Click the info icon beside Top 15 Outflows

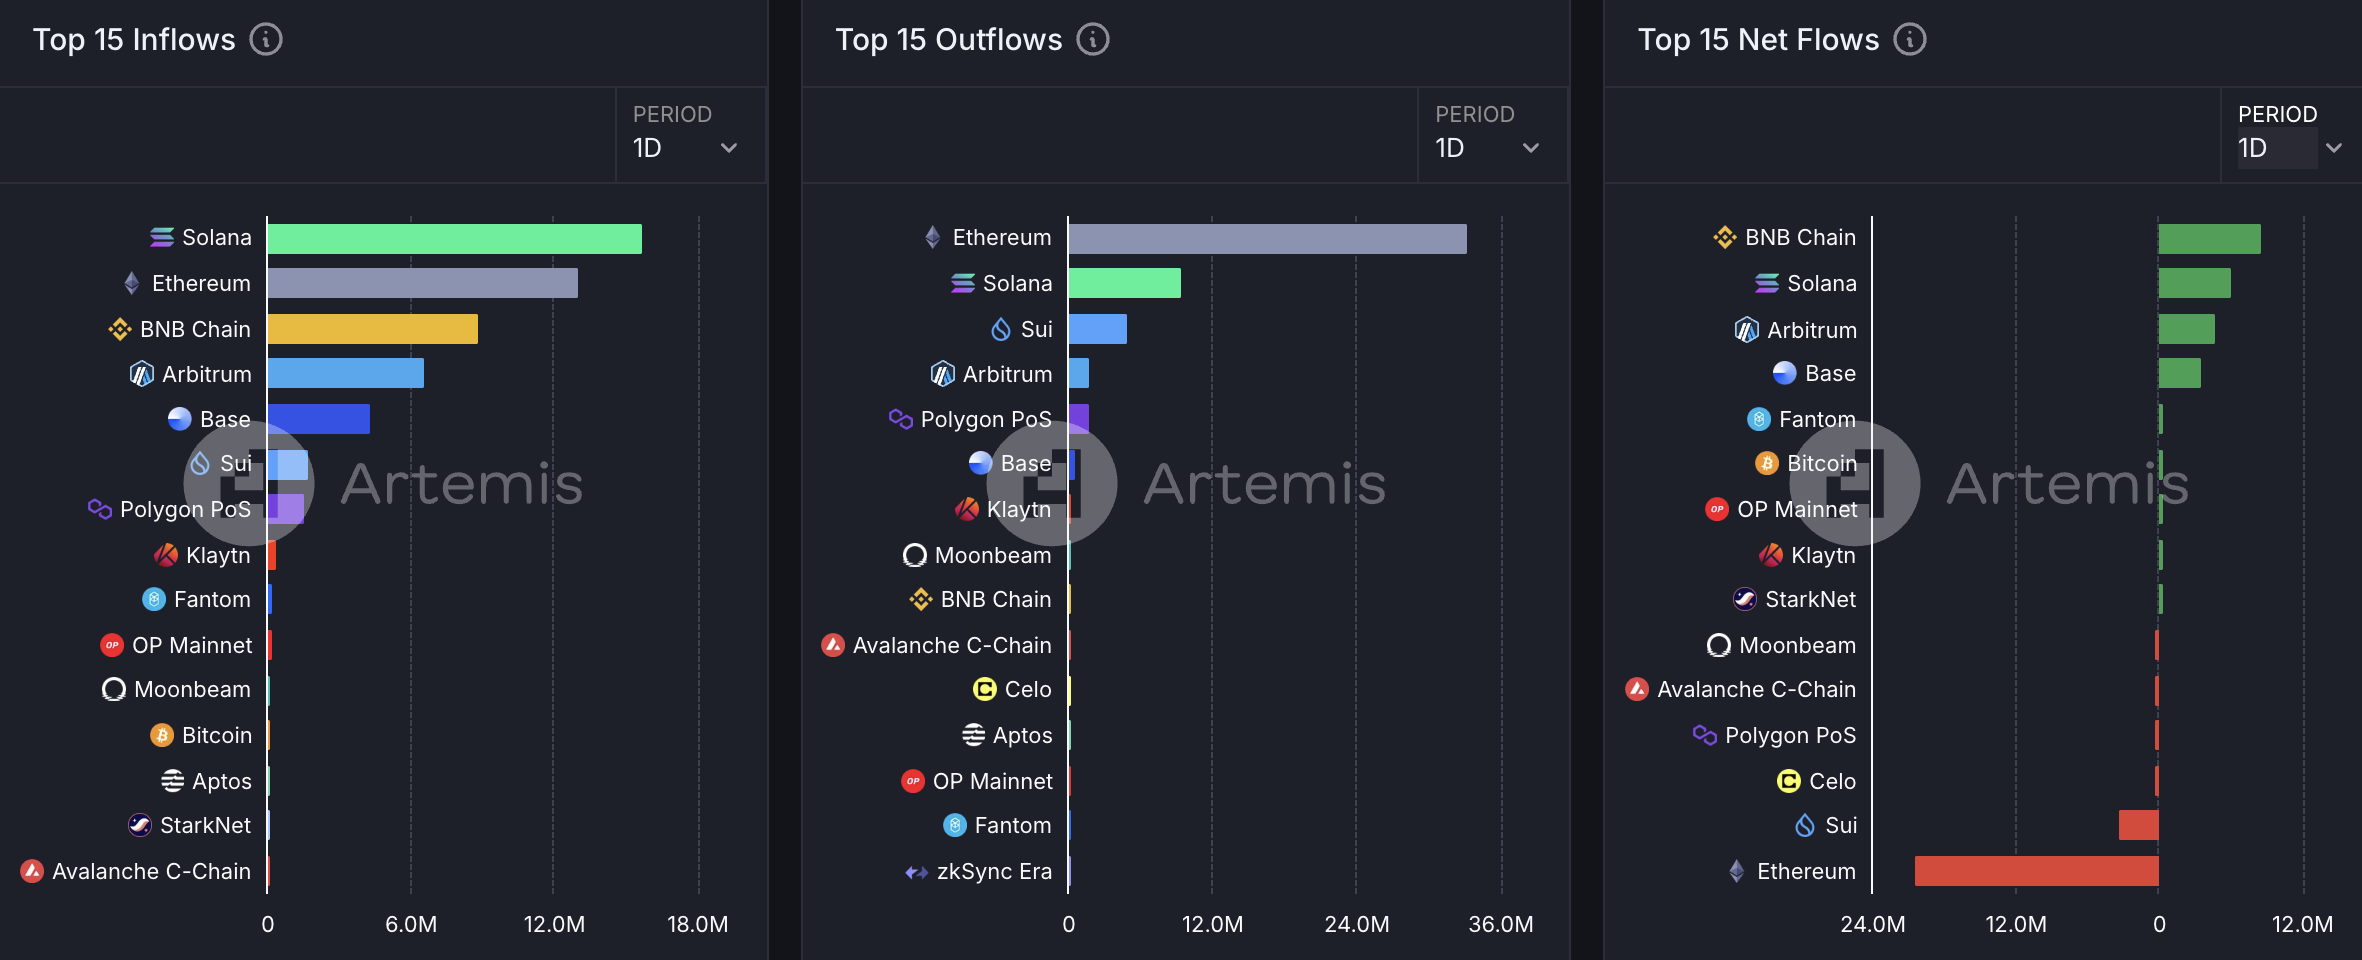pyautogui.click(x=1093, y=40)
